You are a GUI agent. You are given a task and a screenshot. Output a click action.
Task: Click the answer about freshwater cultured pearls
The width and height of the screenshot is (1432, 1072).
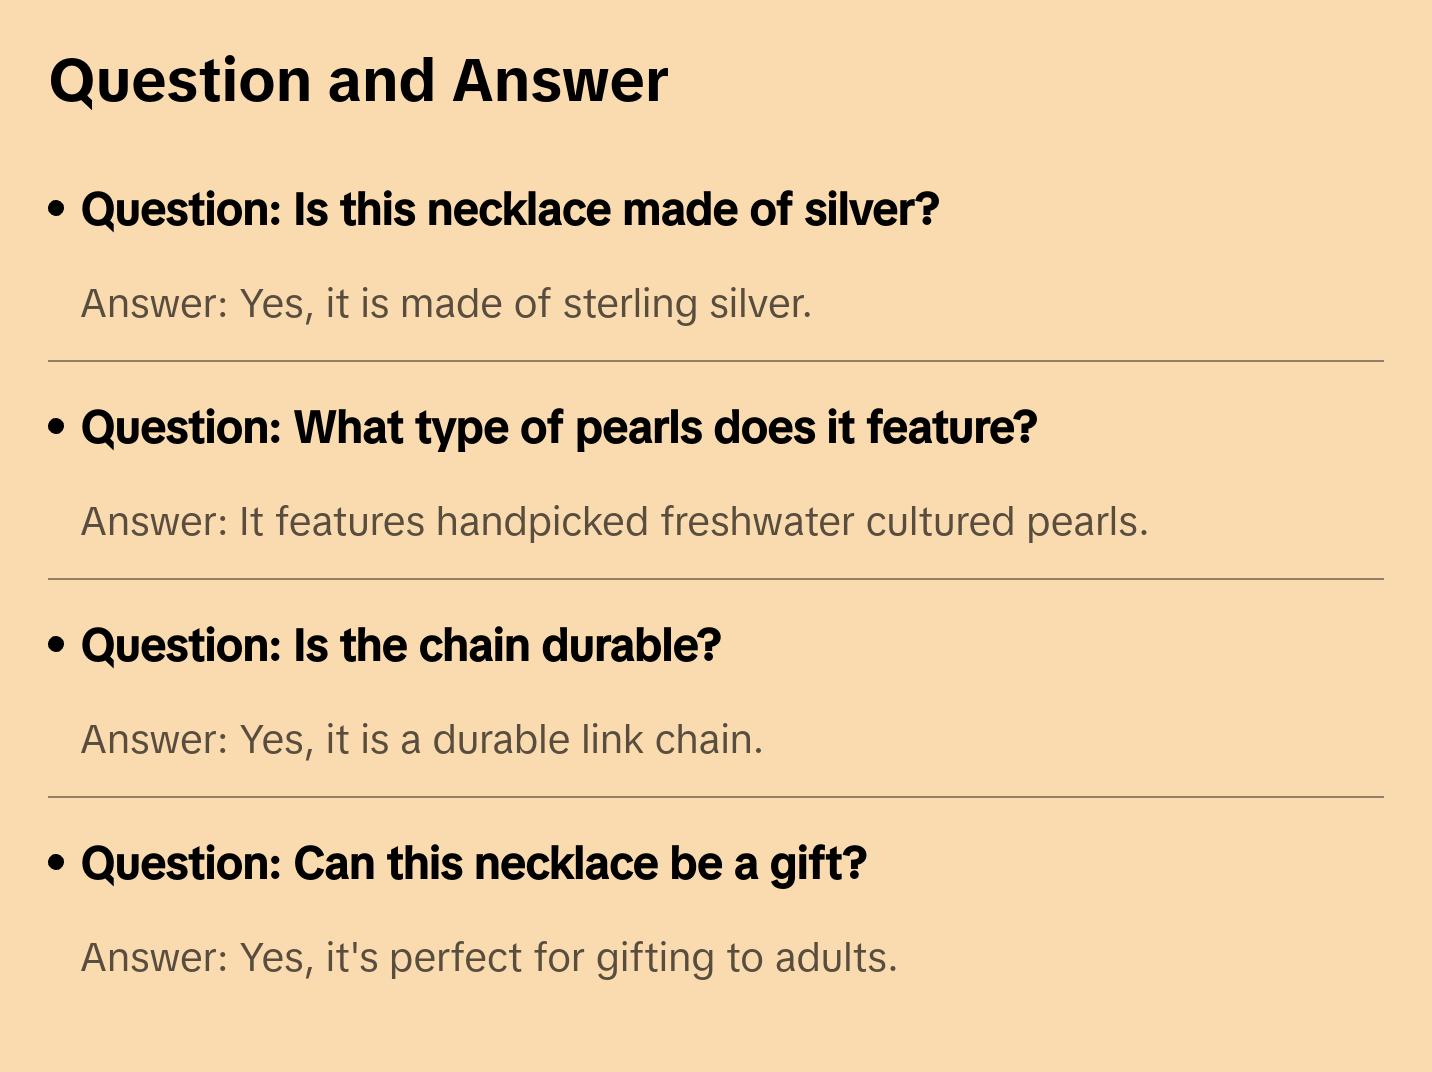pos(614,522)
